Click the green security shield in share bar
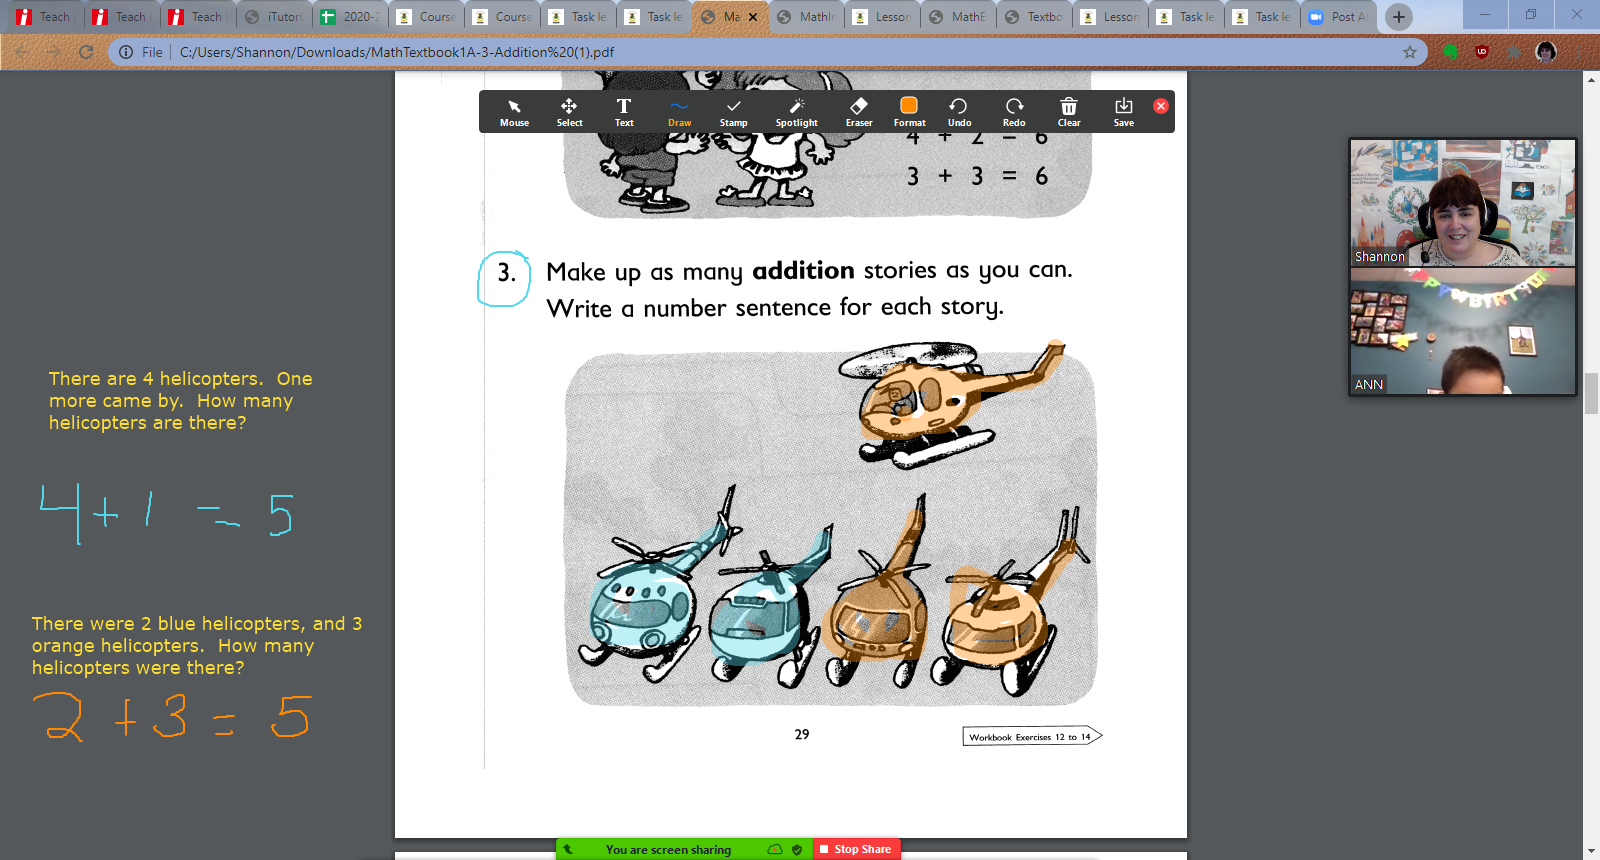 click(797, 849)
